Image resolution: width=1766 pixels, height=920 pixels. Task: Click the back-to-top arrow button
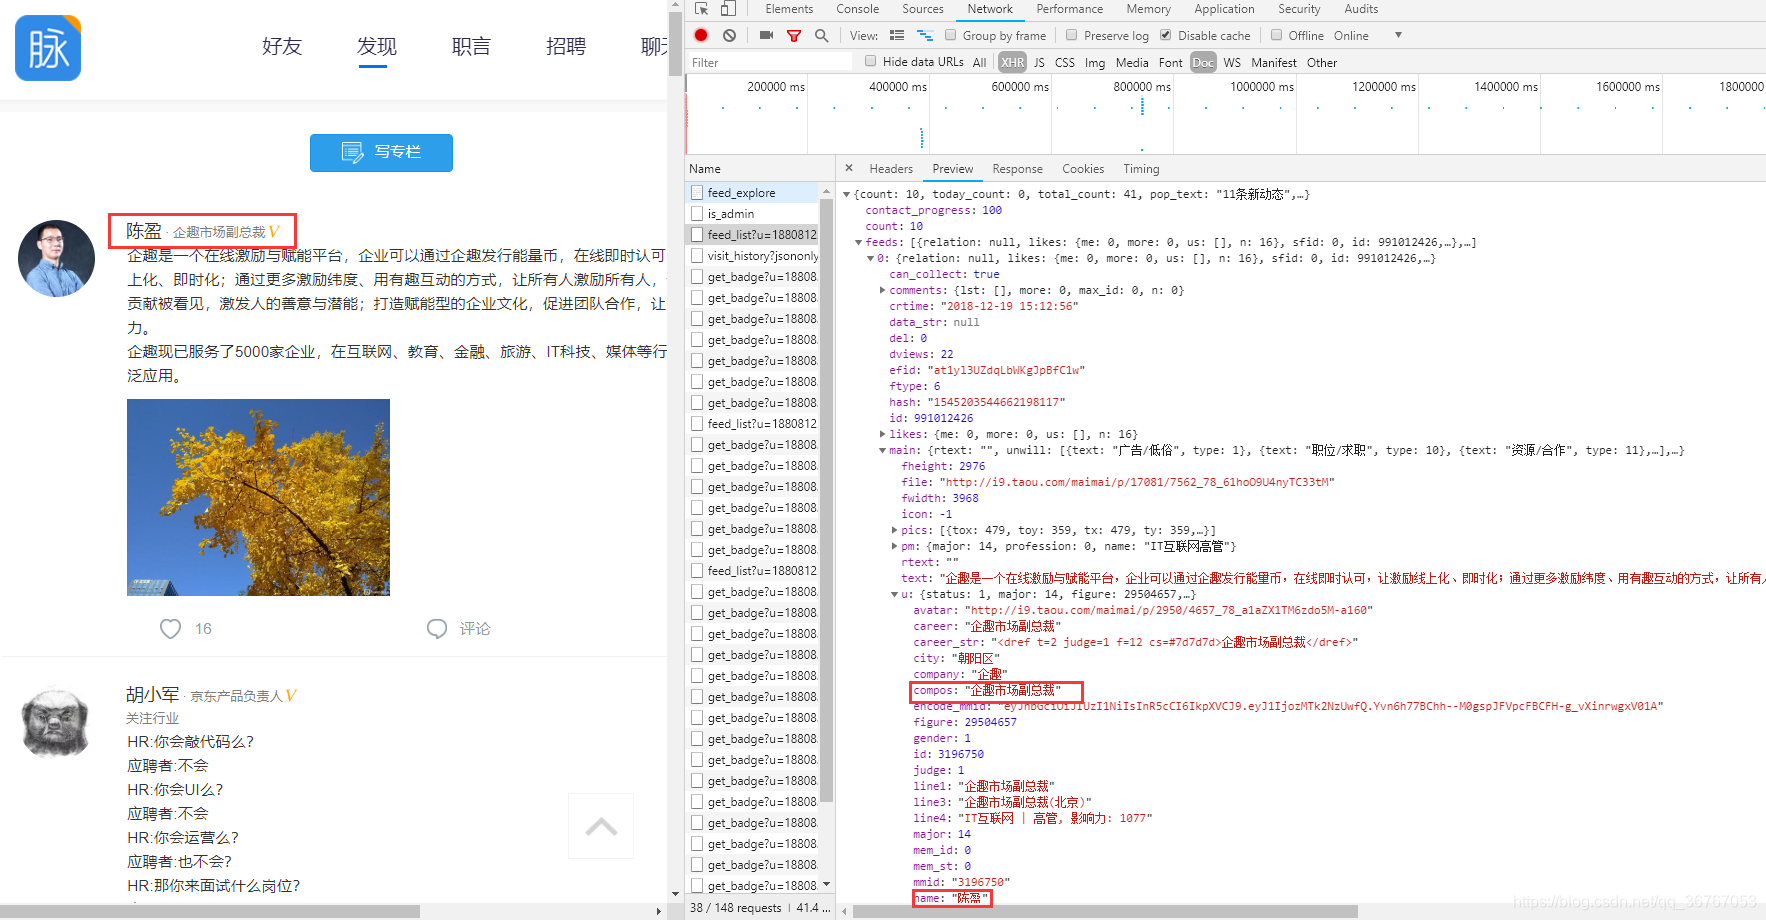(601, 826)
